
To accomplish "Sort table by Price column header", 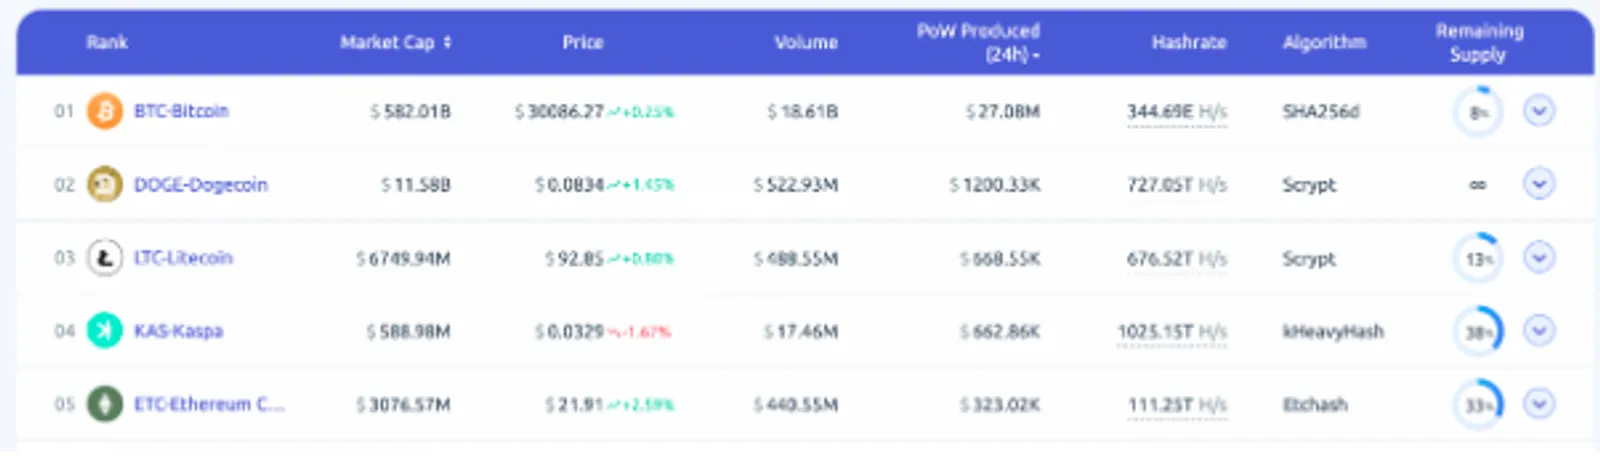I will (583, 42).
